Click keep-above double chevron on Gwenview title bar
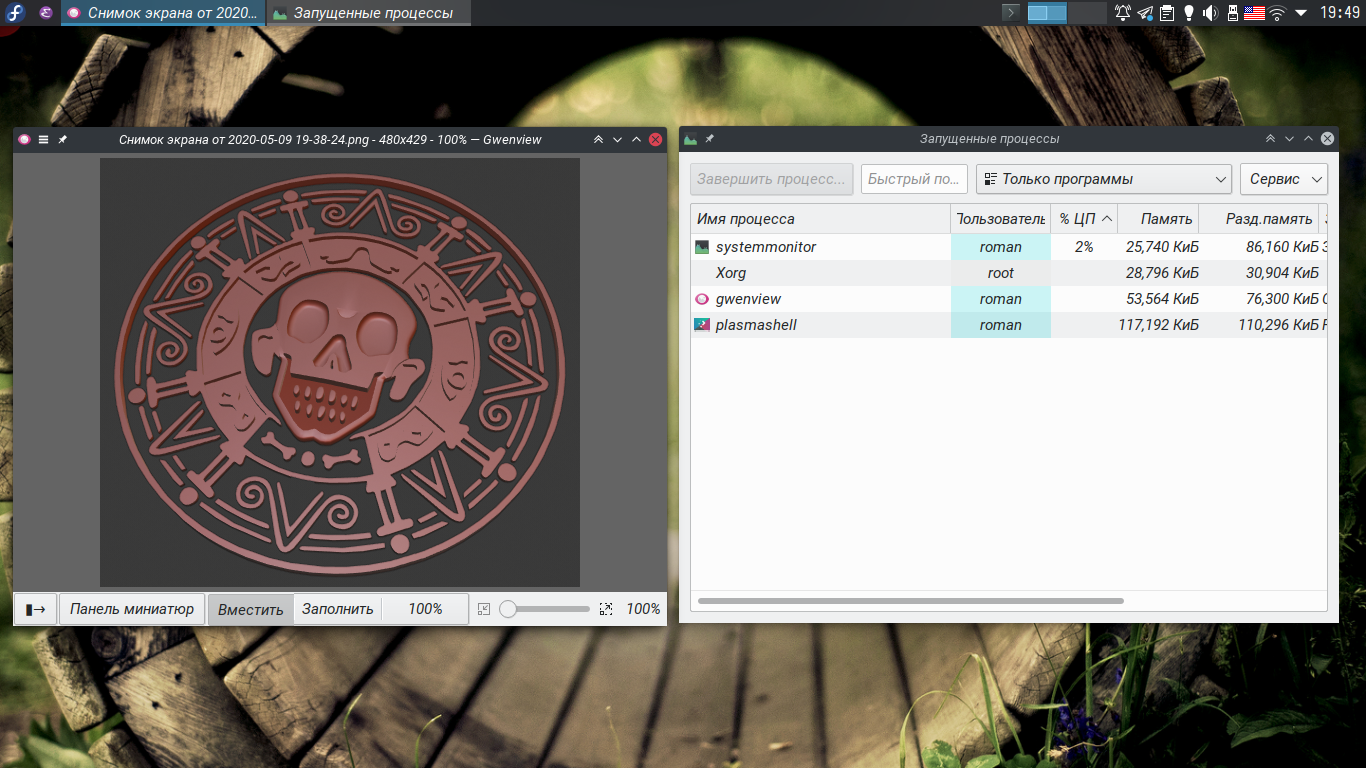Image resolution: width=1366 pixels, height=768 pixels. tap(599, 140)
